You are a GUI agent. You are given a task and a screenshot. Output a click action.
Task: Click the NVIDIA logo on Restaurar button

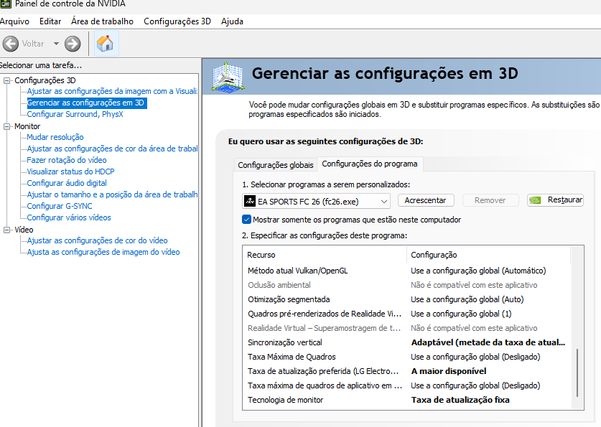[535, 200]
